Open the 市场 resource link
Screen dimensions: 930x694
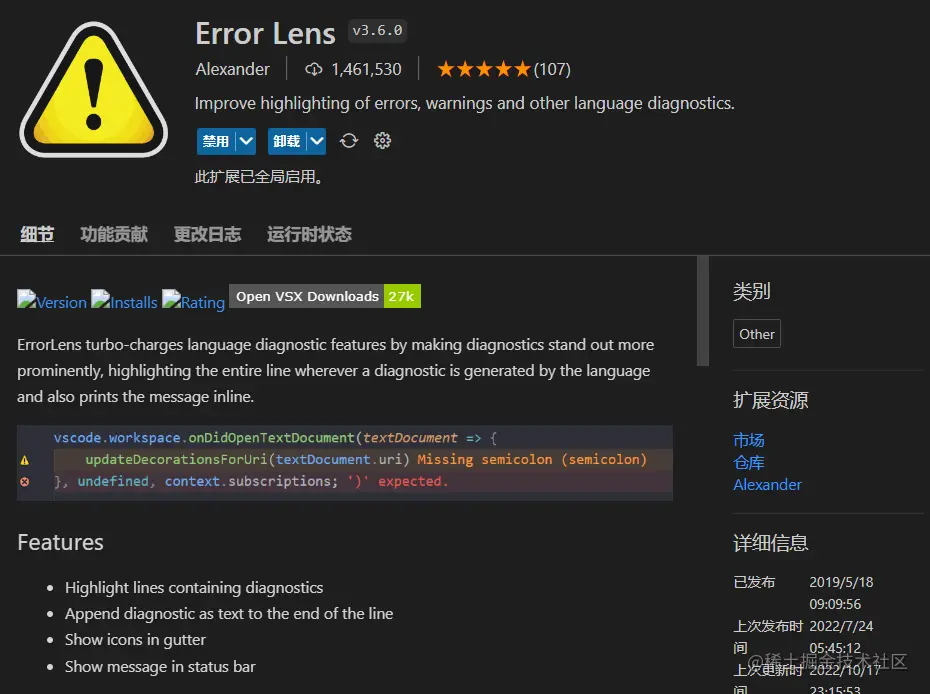coord(749,440)
